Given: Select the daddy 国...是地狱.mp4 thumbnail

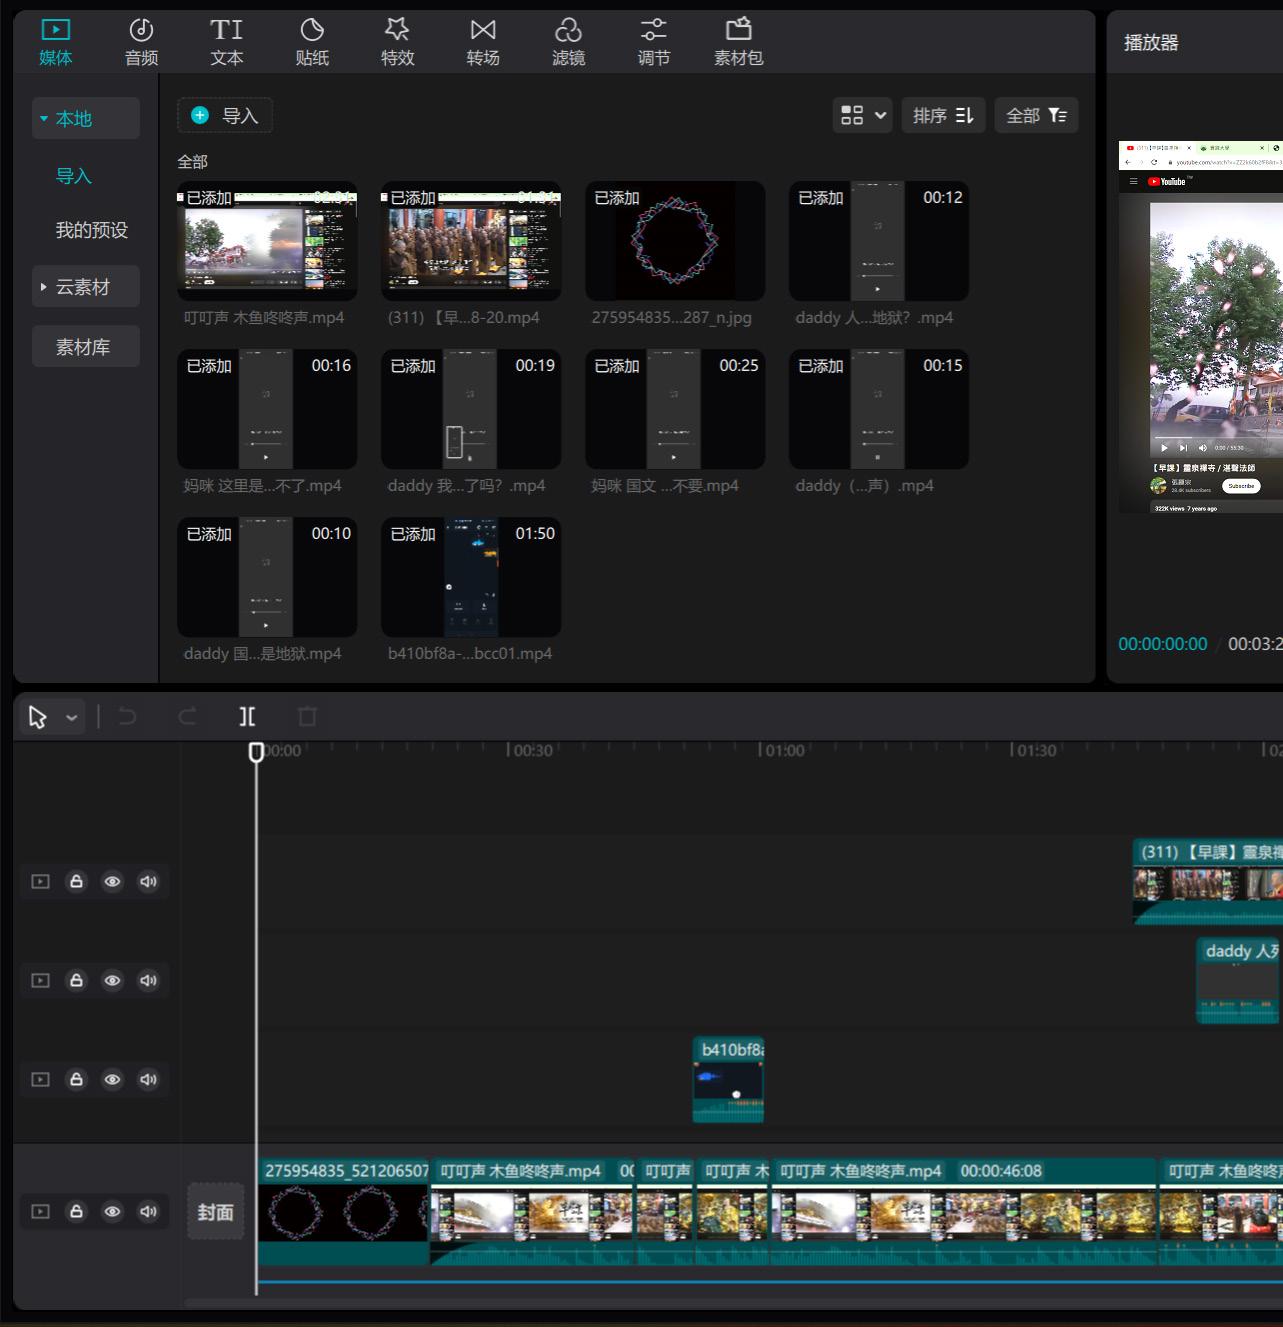Looking at the screenshot, I should tap(267, 577).
